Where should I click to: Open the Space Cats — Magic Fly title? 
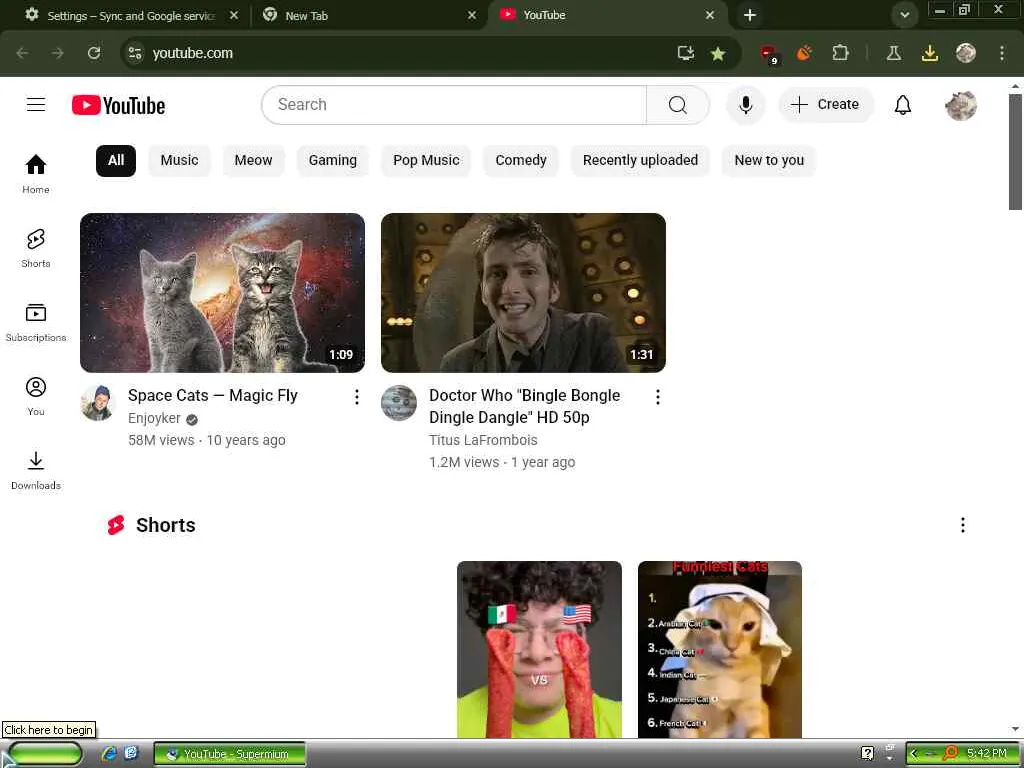point(213,396)
